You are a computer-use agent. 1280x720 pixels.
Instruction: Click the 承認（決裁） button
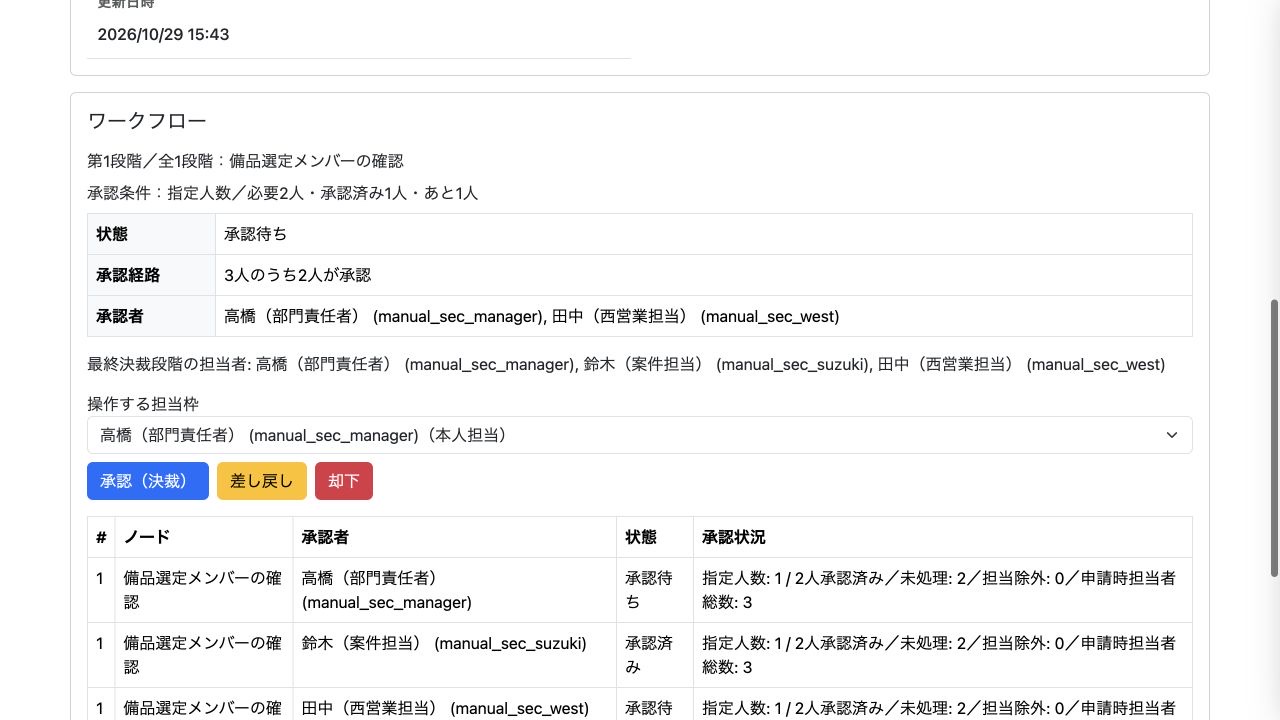click(x=148, y=481)
